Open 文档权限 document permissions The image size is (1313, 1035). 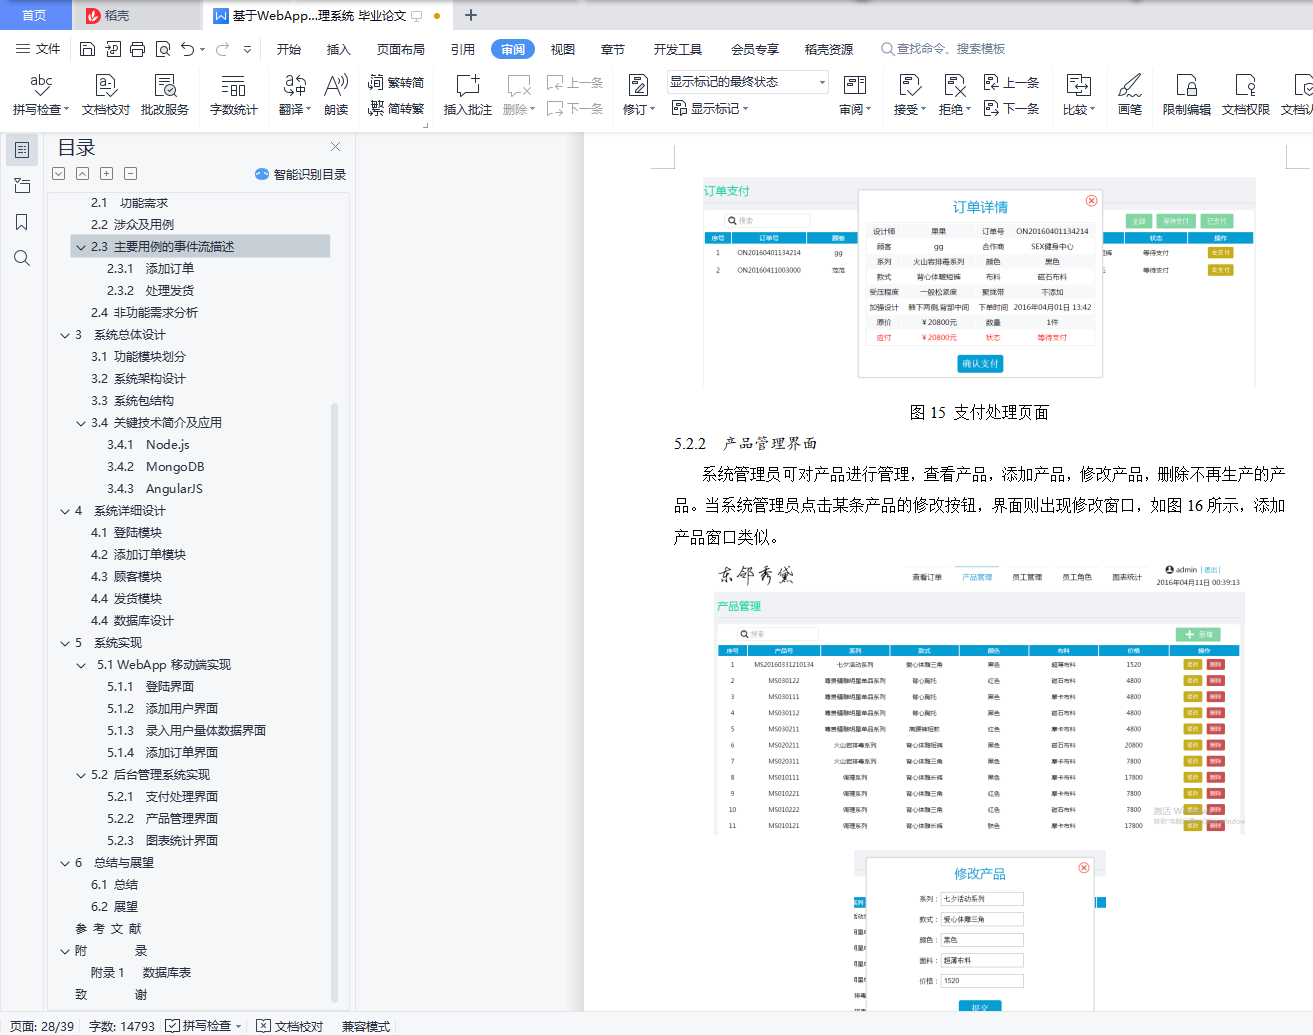pos(1246,95)
